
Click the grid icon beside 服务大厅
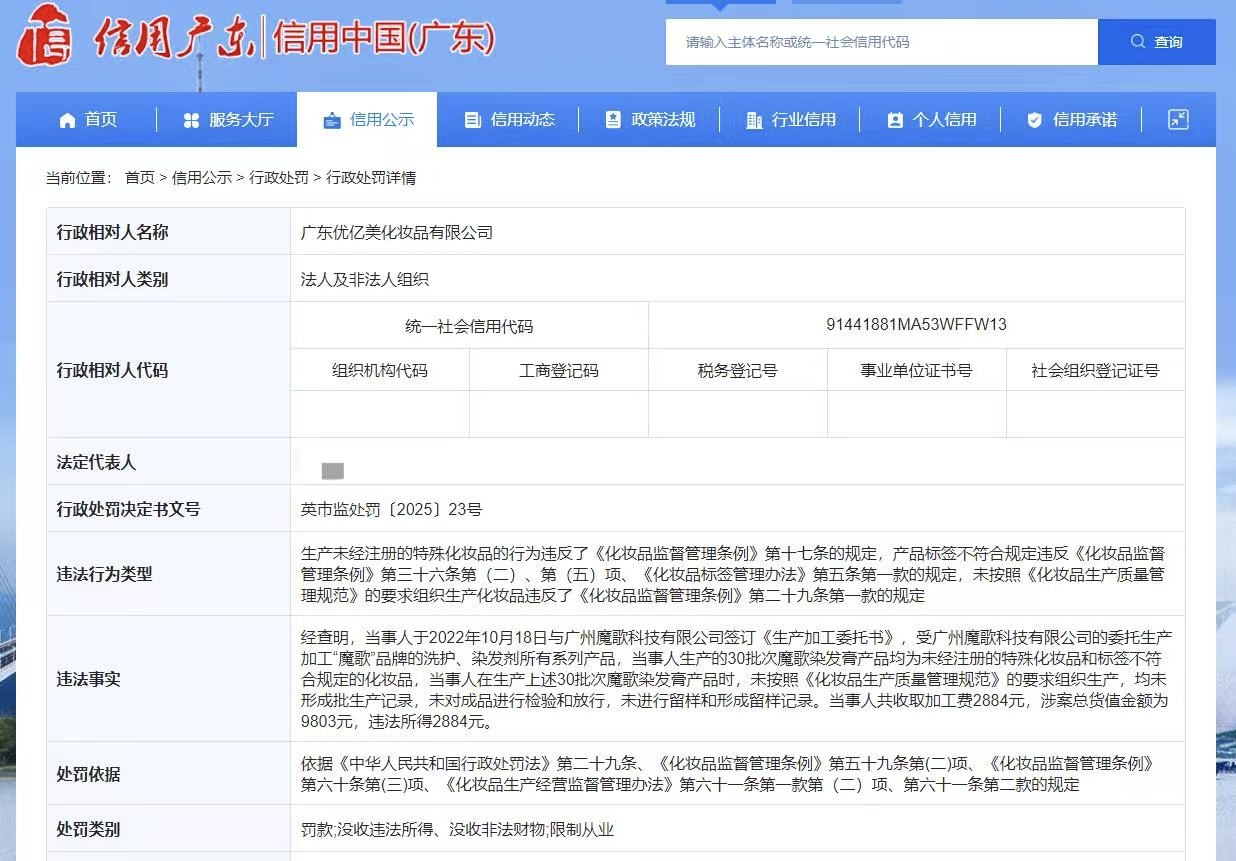[x=192, y=120]
